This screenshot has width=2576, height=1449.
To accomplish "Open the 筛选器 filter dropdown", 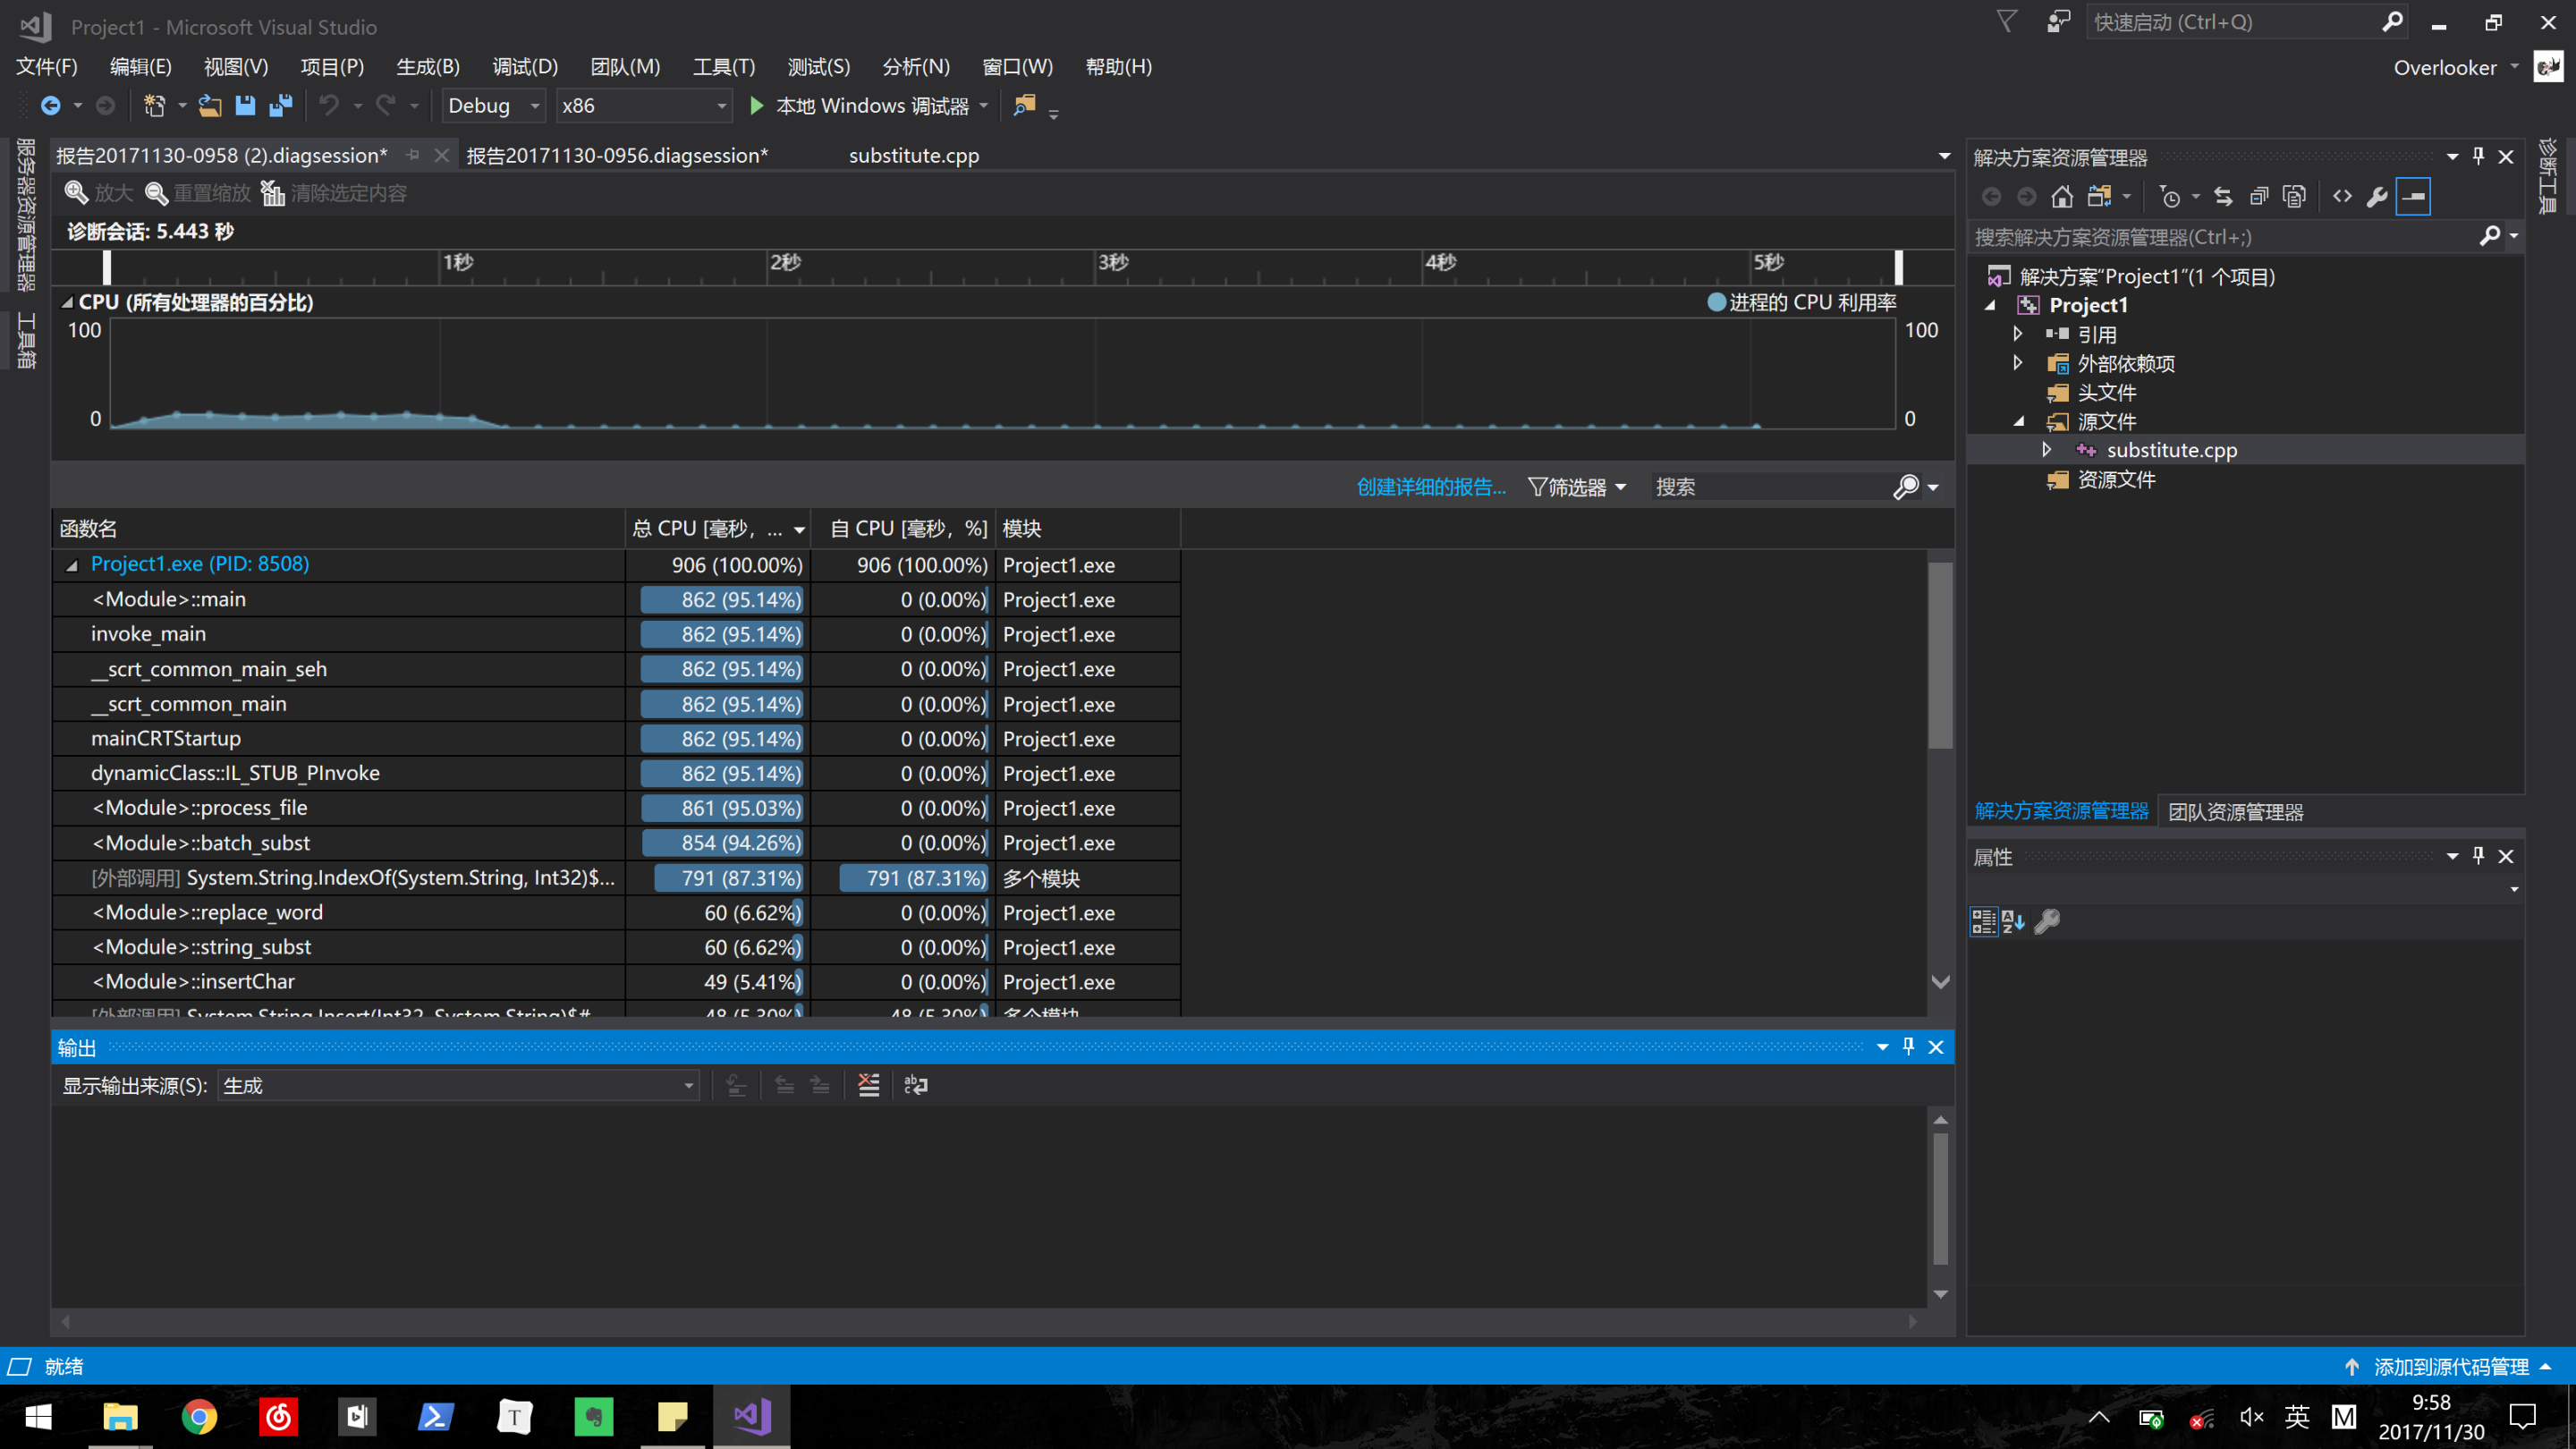I will [1577, 487].
